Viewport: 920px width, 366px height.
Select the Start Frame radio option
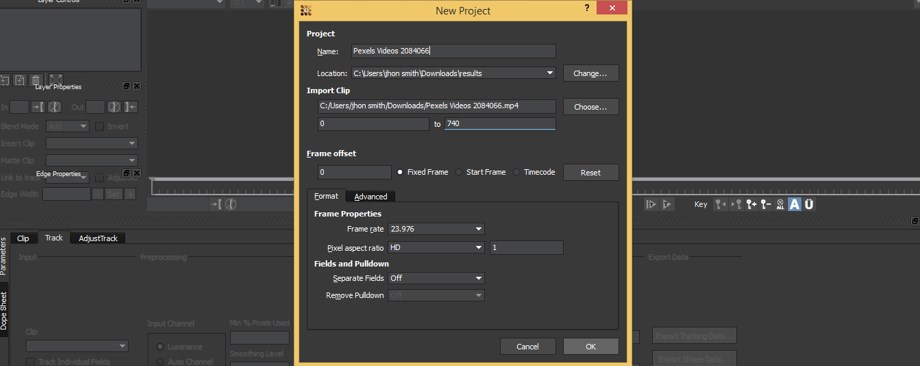459,172
